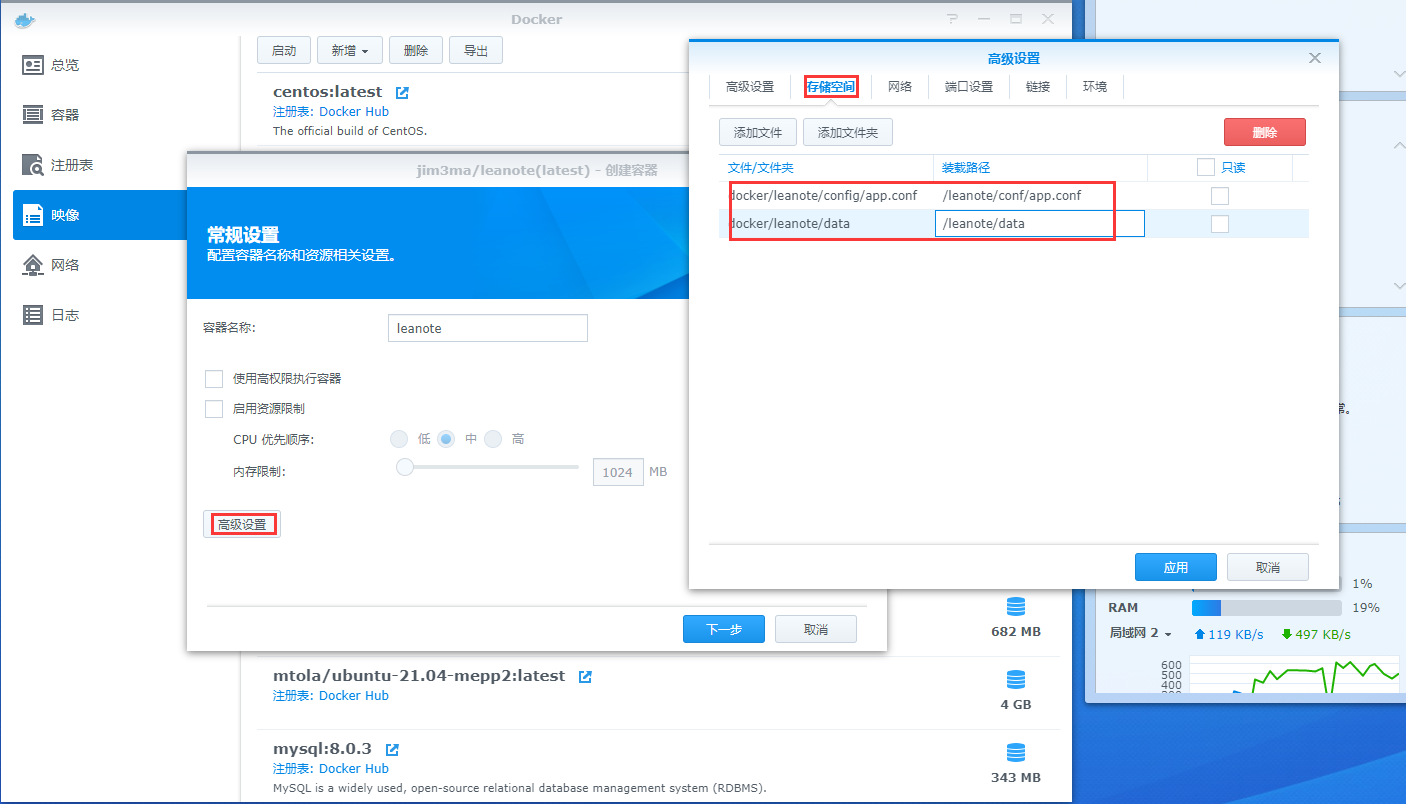Click the blue 应用 button

pos(1175,567)
